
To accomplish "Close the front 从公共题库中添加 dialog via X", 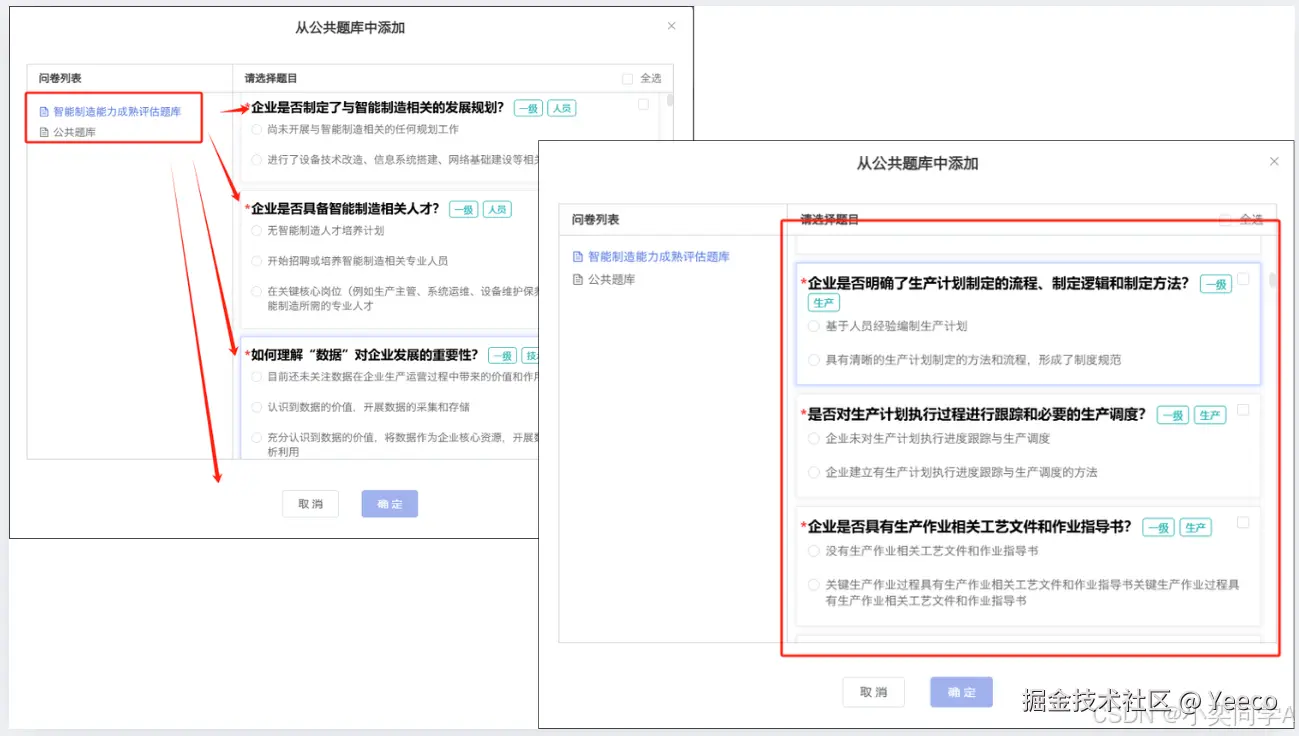I will click(x=1273, y=161).
